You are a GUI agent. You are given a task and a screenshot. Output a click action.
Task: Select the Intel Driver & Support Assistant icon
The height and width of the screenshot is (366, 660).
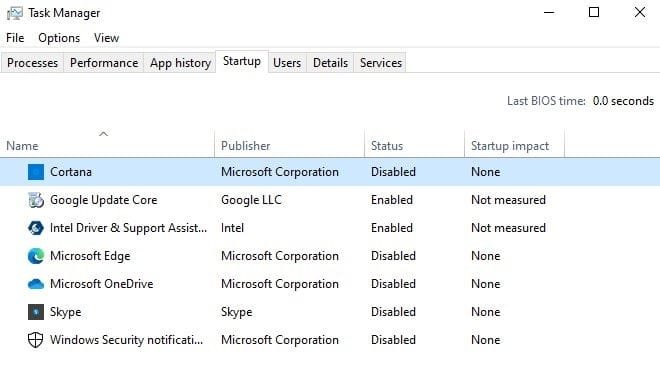point(36,228)
